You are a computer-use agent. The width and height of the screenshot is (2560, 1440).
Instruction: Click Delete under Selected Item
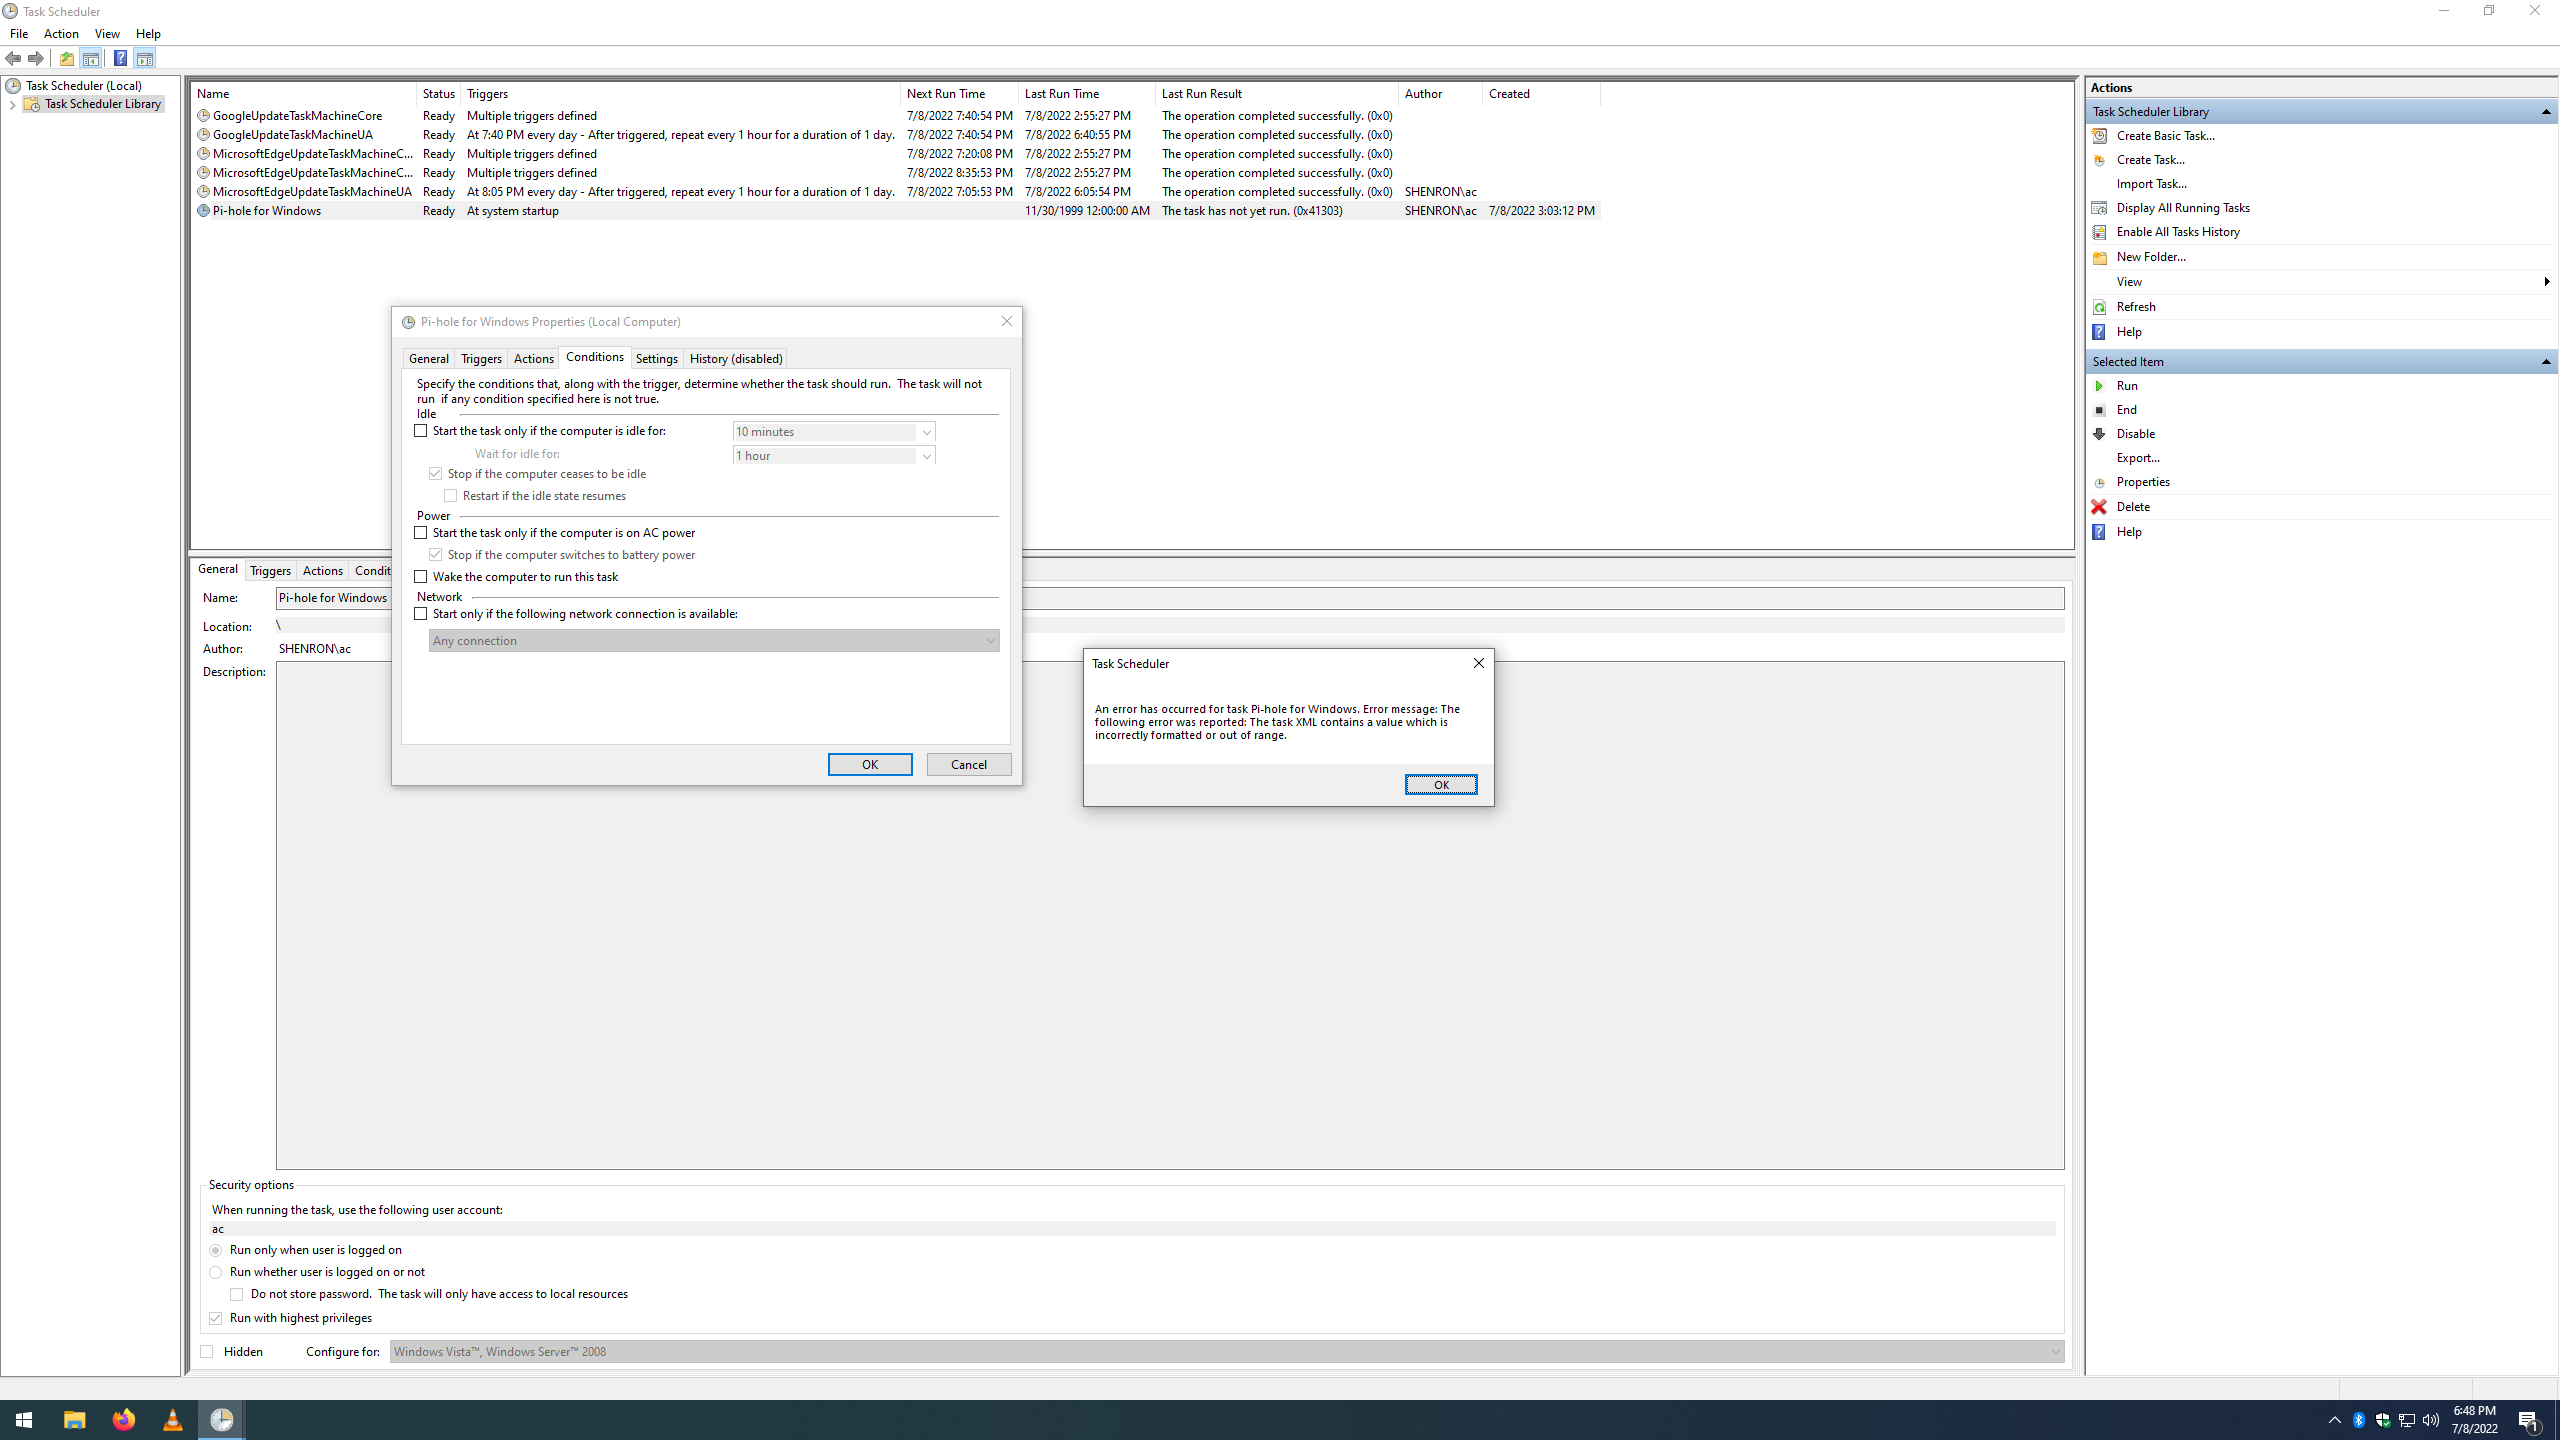[2131, 506]
